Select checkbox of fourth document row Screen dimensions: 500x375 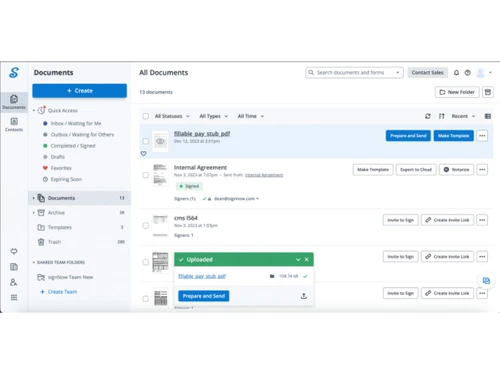click(x=146, y=262)
